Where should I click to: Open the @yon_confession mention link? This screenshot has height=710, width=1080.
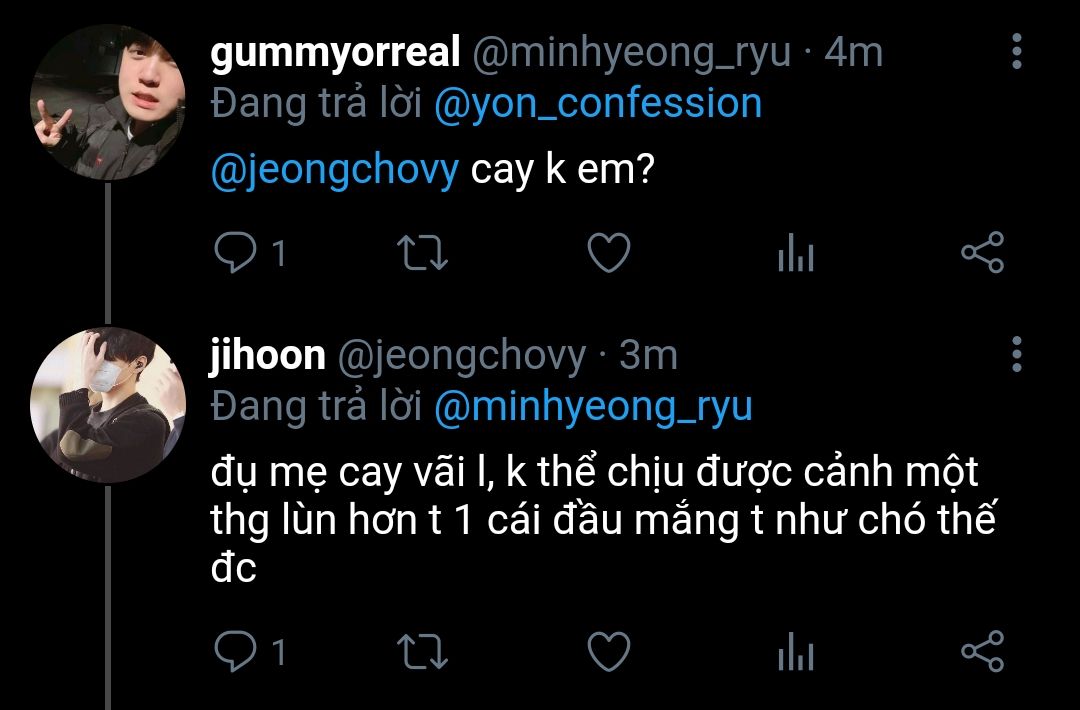coord(598,103)
